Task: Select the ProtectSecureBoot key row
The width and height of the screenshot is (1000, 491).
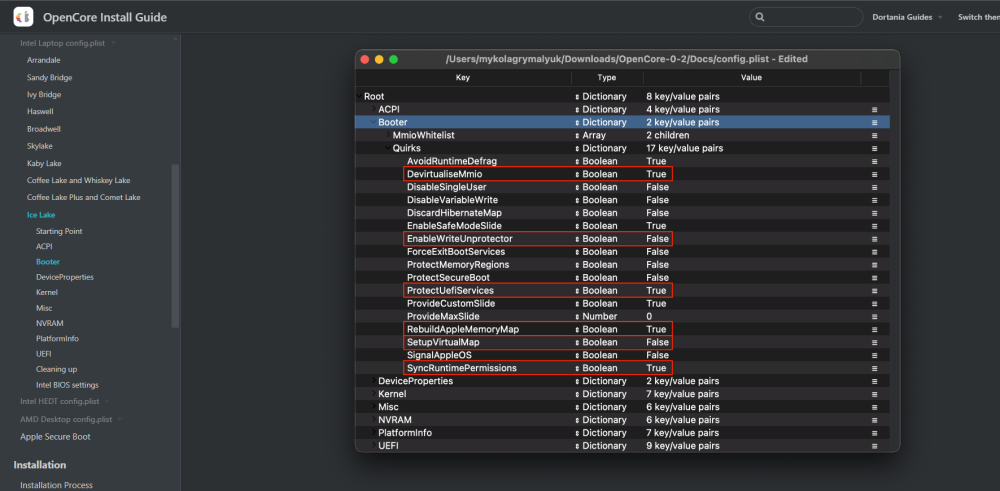Action: [448, 277]
